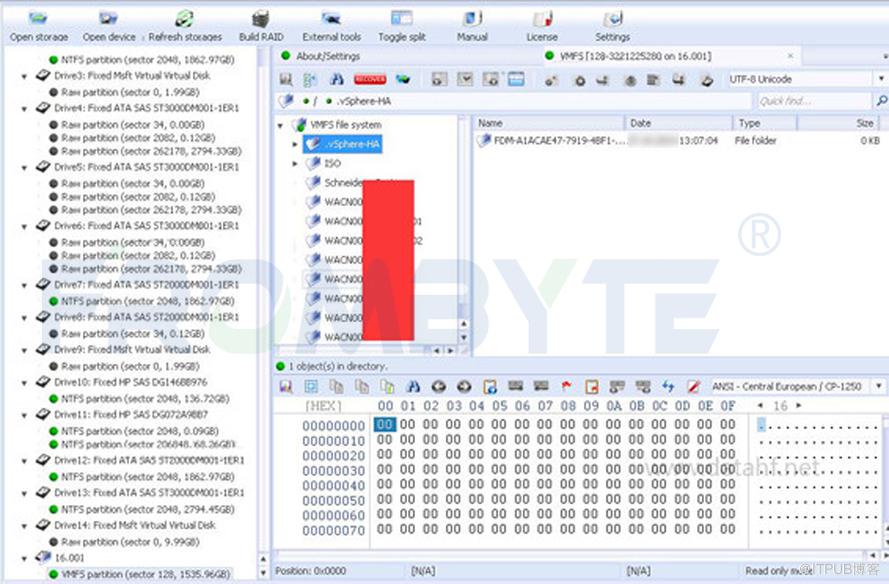889x584 pixels.
Task: Select hex byte at offset 00000000
Action: coord(385,424)
